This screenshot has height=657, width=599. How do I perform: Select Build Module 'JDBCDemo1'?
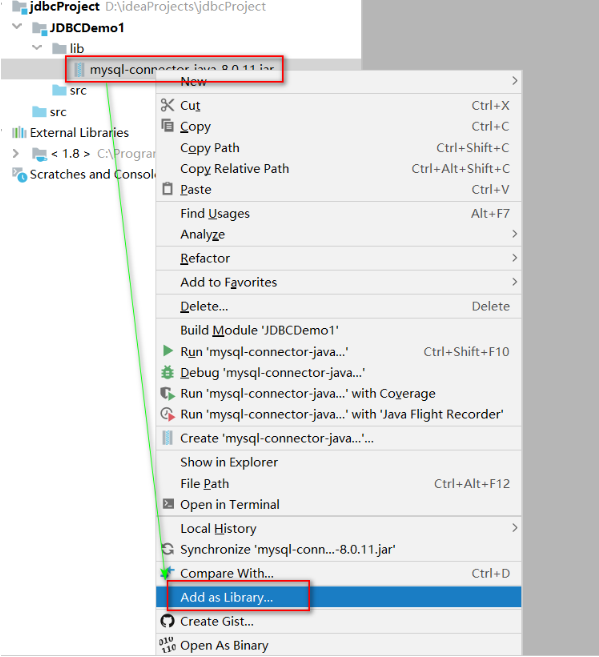tap(338, 330)
